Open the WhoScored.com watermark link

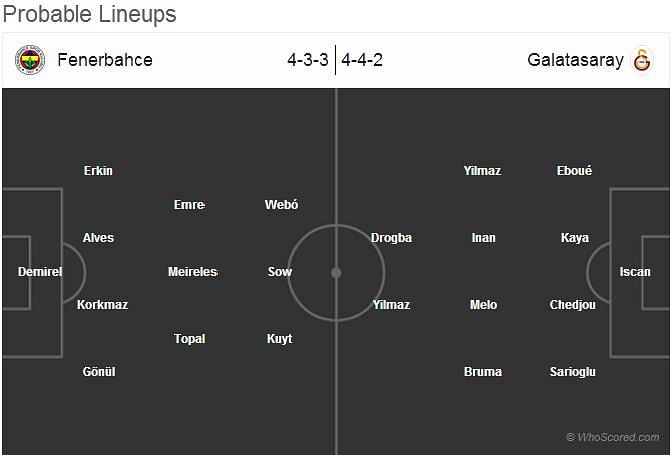click(x=612, y=437)
